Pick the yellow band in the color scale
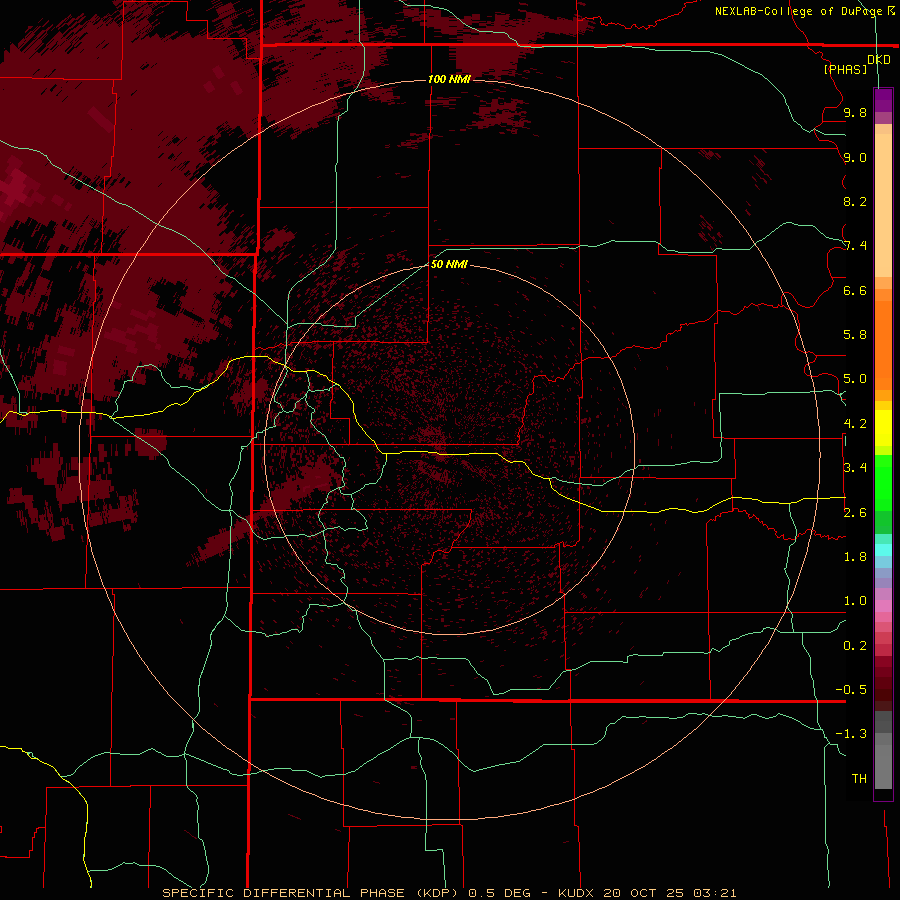900x900 pixels. coord(883,428)
